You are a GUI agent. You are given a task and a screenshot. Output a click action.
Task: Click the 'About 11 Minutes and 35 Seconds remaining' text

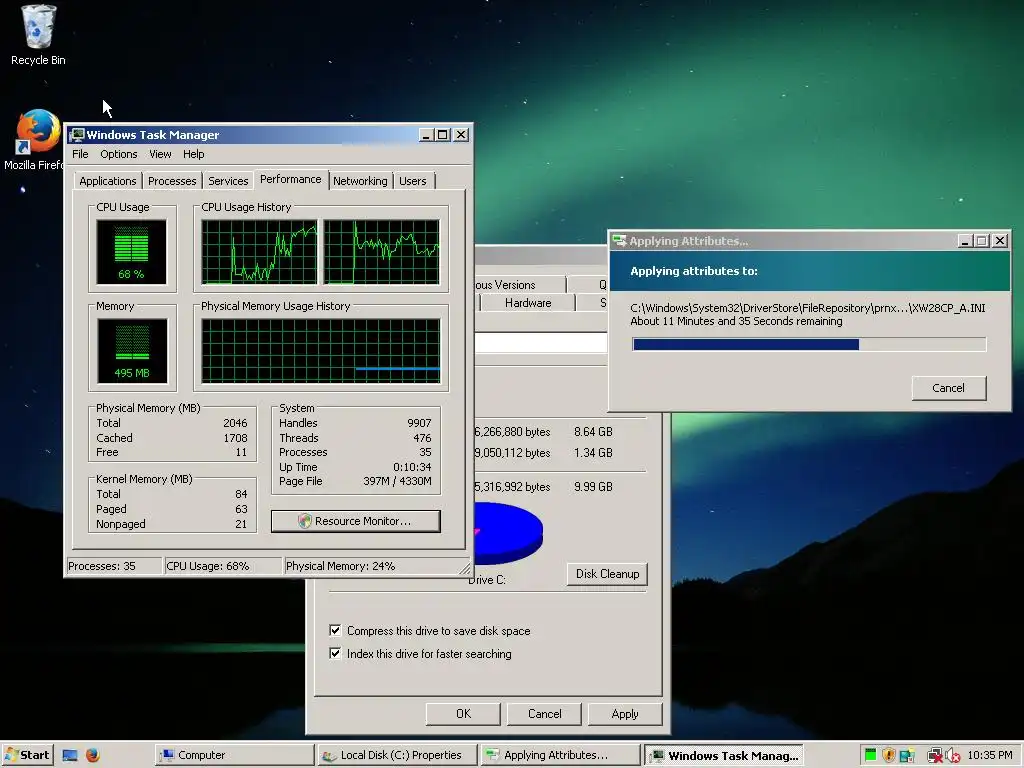click(x=736, y=321)
